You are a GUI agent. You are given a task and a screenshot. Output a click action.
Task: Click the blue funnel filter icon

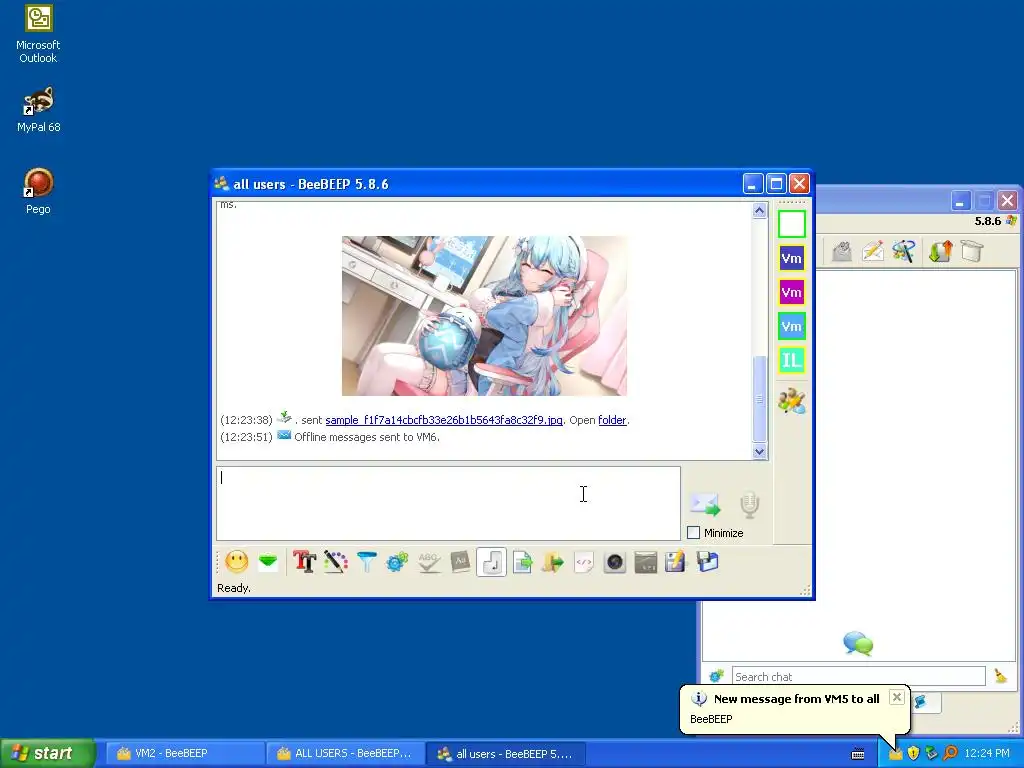click(366, 562)
